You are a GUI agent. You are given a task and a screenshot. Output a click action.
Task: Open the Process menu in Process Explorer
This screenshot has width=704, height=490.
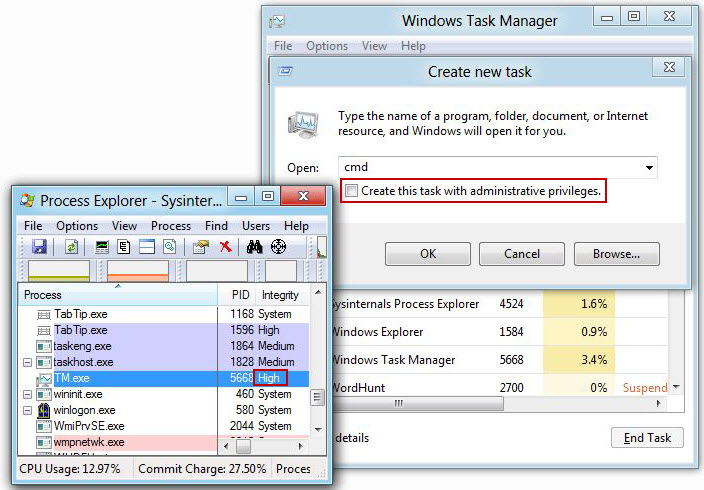tap(171, 225)
